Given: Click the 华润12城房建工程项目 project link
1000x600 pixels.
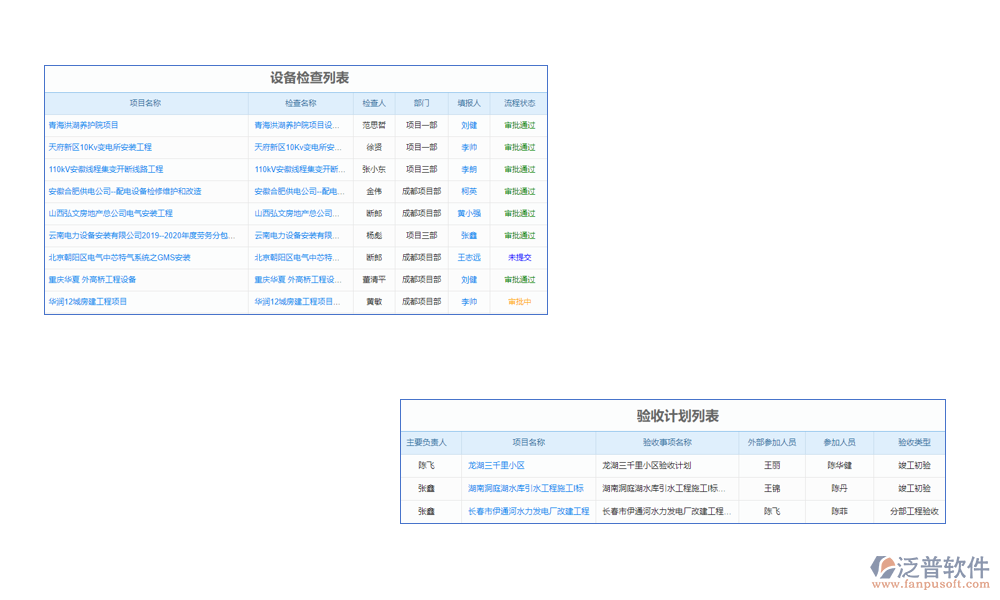Looking at the screenshot, I should point(88,301).
